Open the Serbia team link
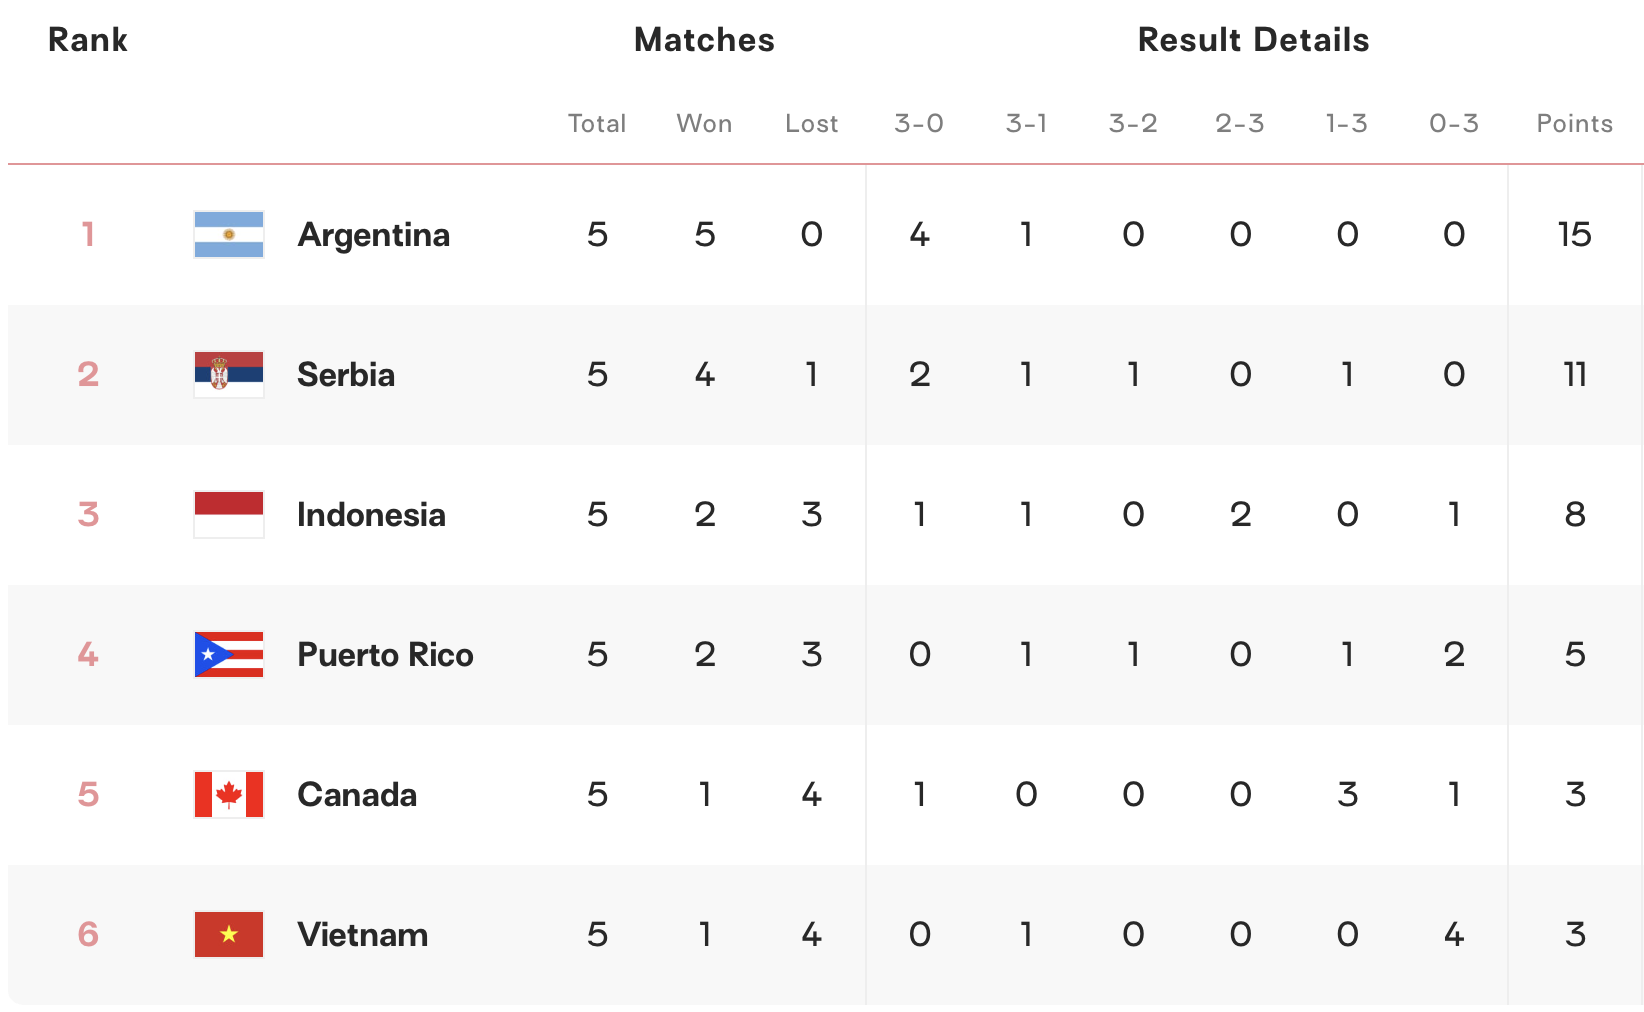 click(x=346, y=375)
